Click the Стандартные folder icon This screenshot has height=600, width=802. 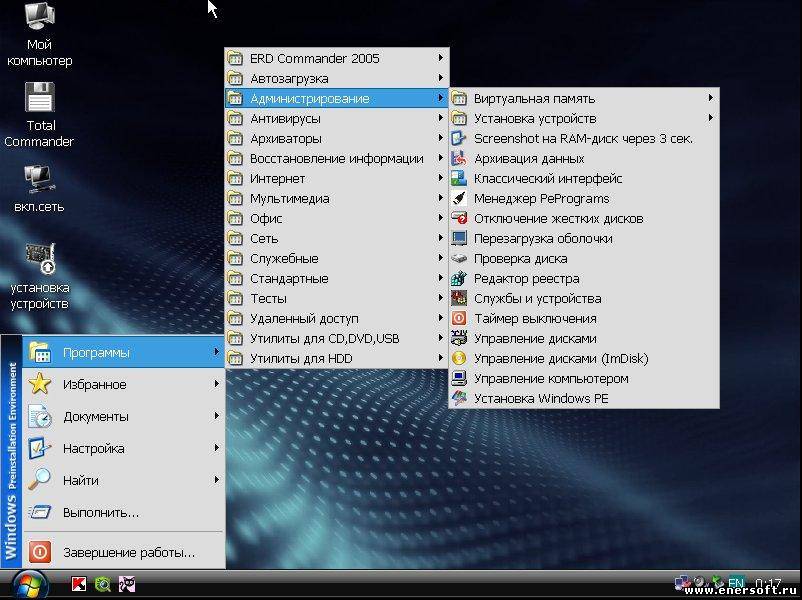pos(235,278)
